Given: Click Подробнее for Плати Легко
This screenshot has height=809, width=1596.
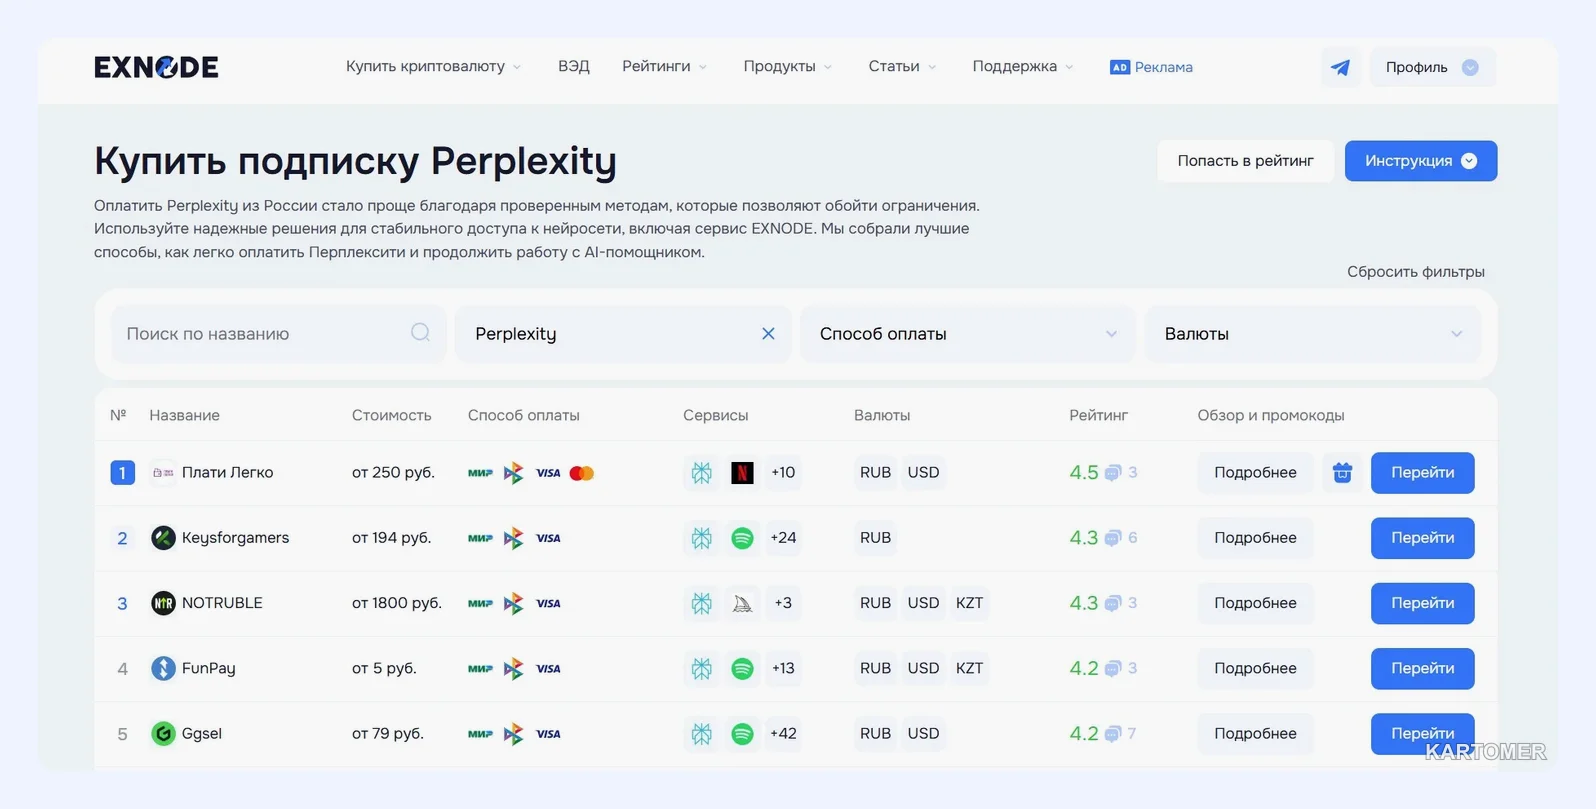Looking at the screenshot, I should click(x=1255, y=472).
